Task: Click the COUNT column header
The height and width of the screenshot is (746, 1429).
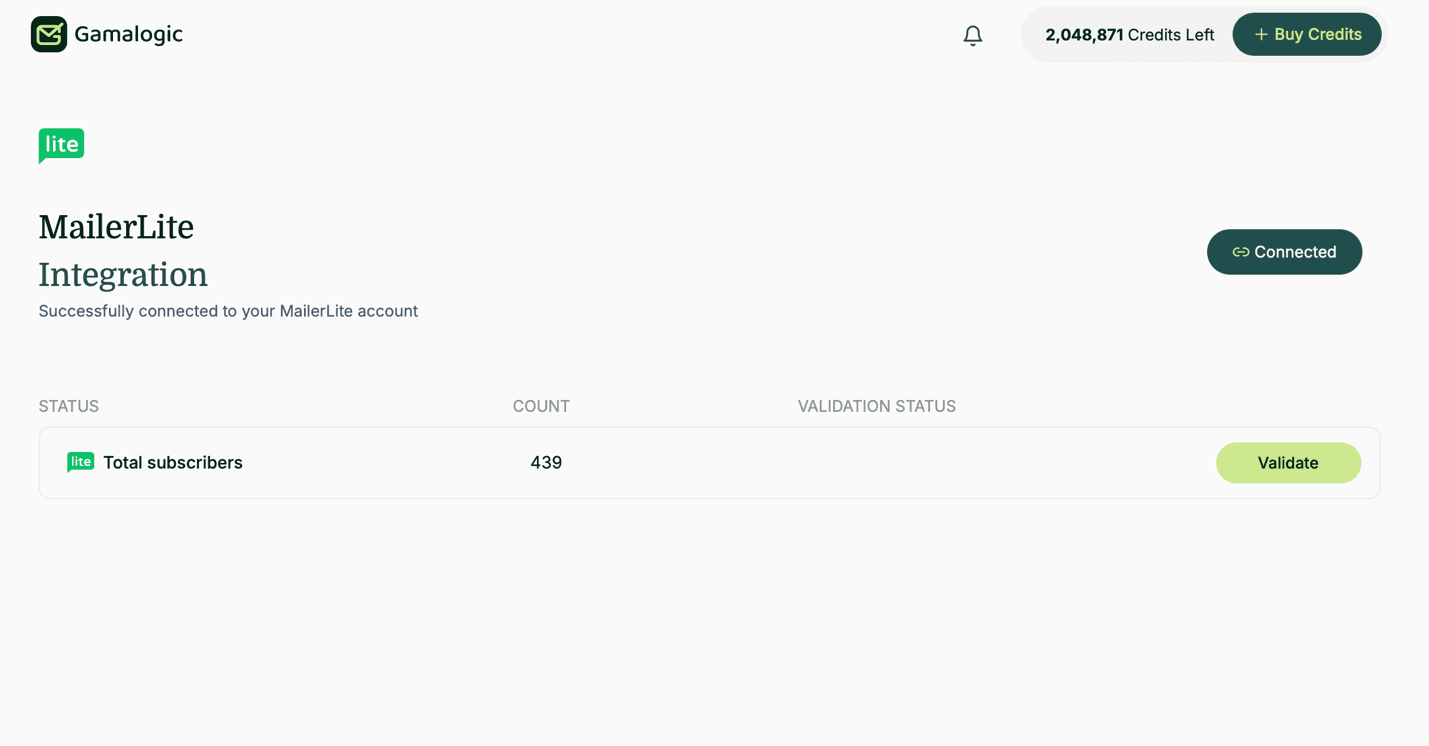Action: (x=541, y=406)
